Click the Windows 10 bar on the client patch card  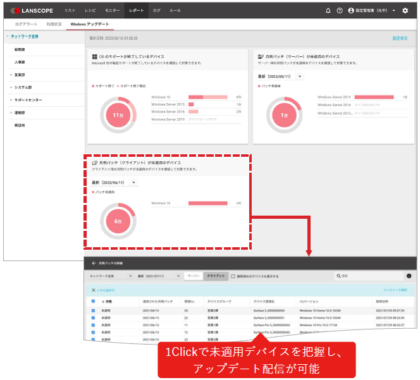pos(208,203)
